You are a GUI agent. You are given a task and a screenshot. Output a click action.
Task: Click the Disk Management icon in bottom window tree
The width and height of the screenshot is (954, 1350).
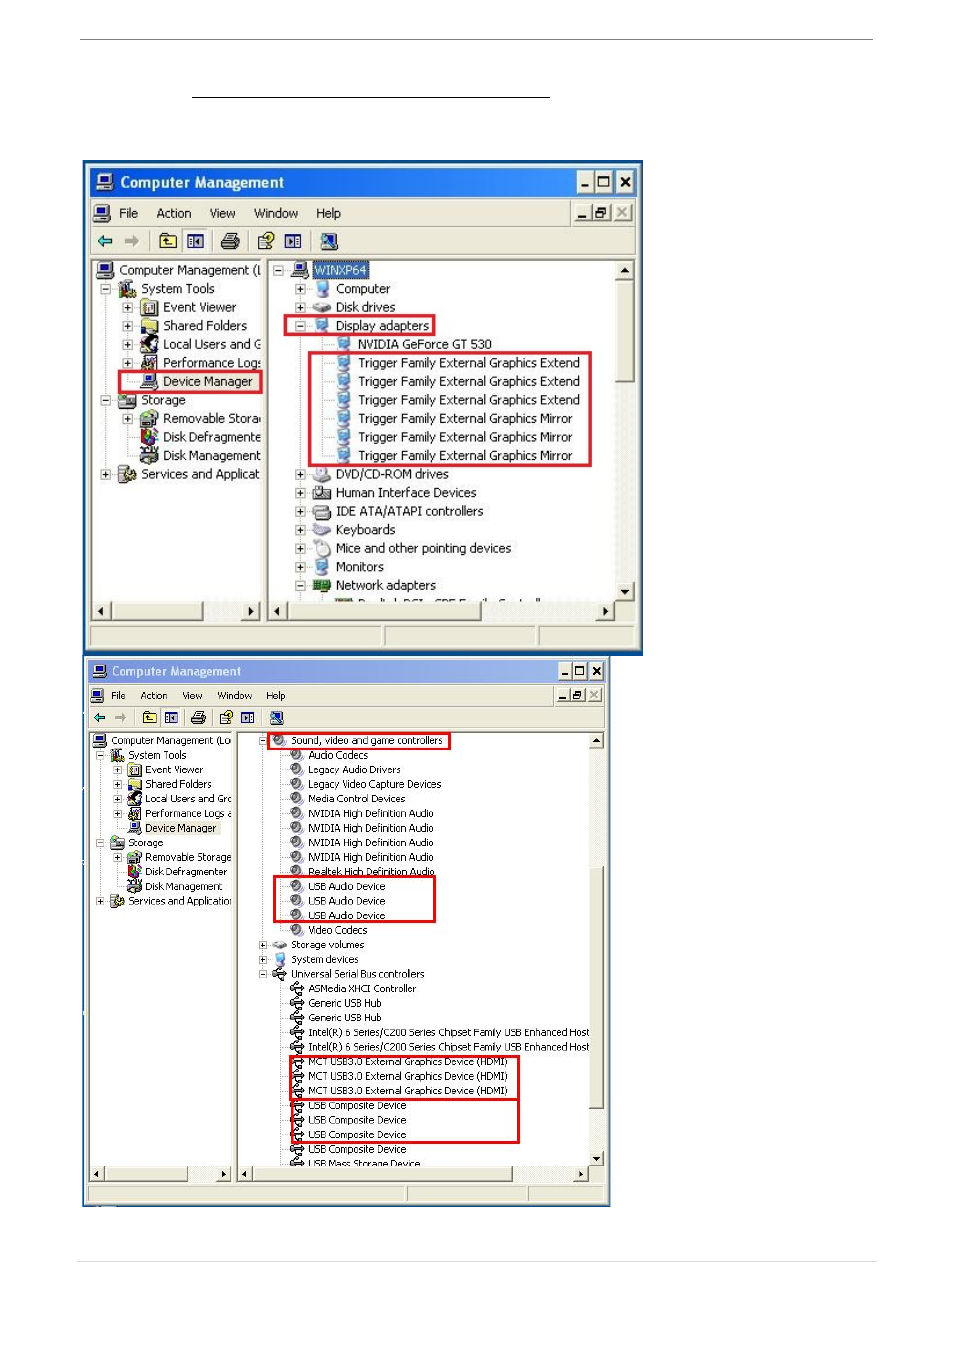click(134, 886)
